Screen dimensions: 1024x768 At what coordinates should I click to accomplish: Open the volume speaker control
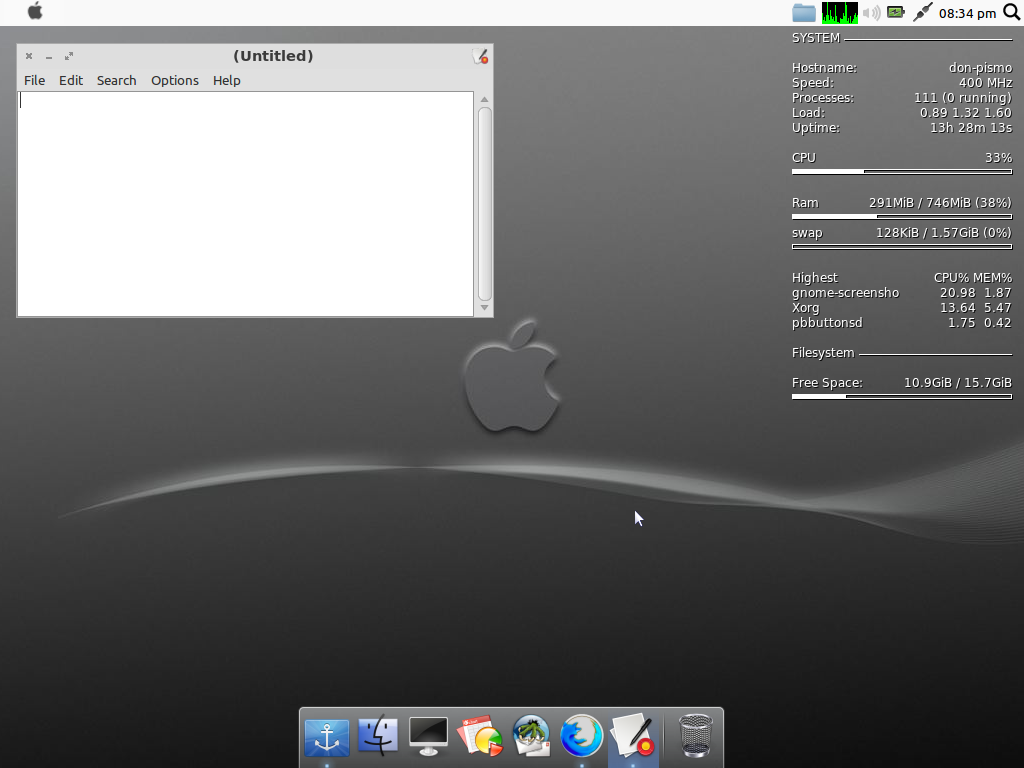(x=871, y=13)
